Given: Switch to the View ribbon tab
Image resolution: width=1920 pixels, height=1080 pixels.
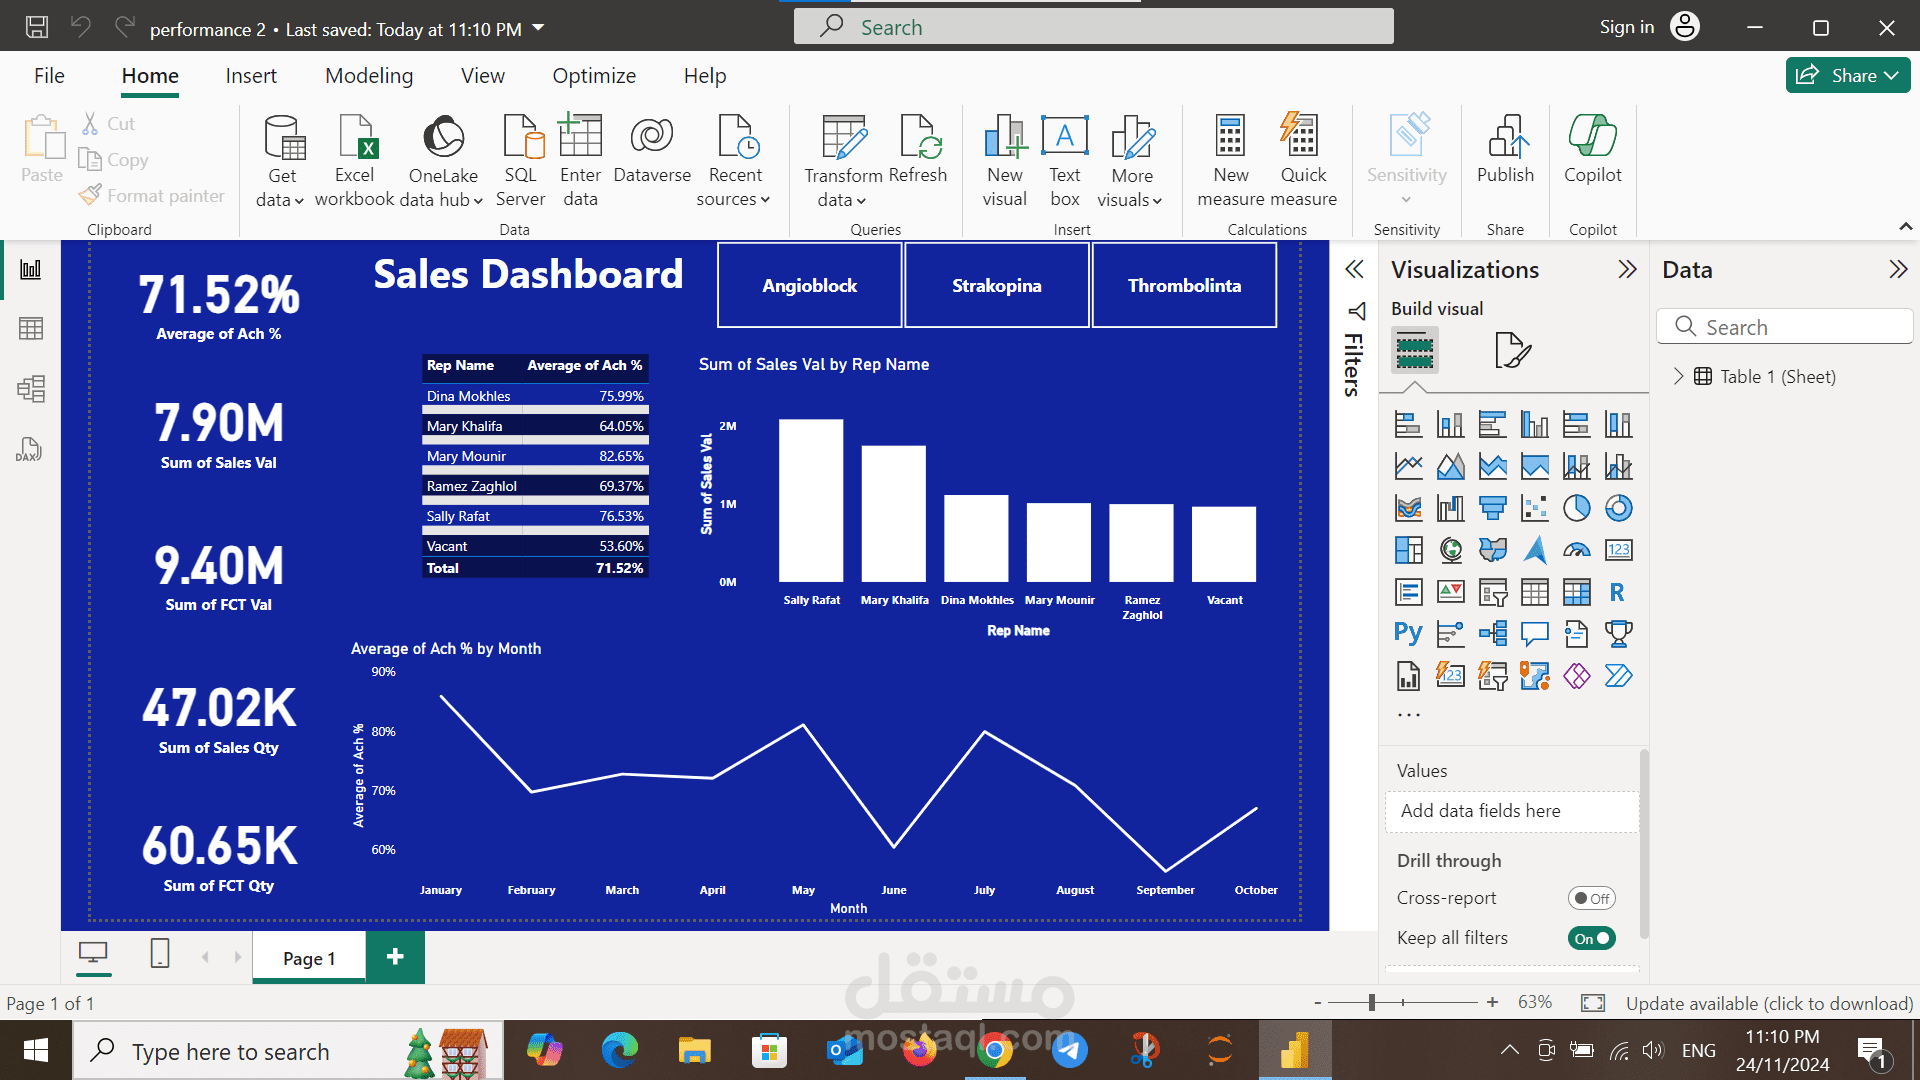Looking at the screenshot, I should 481,75.
